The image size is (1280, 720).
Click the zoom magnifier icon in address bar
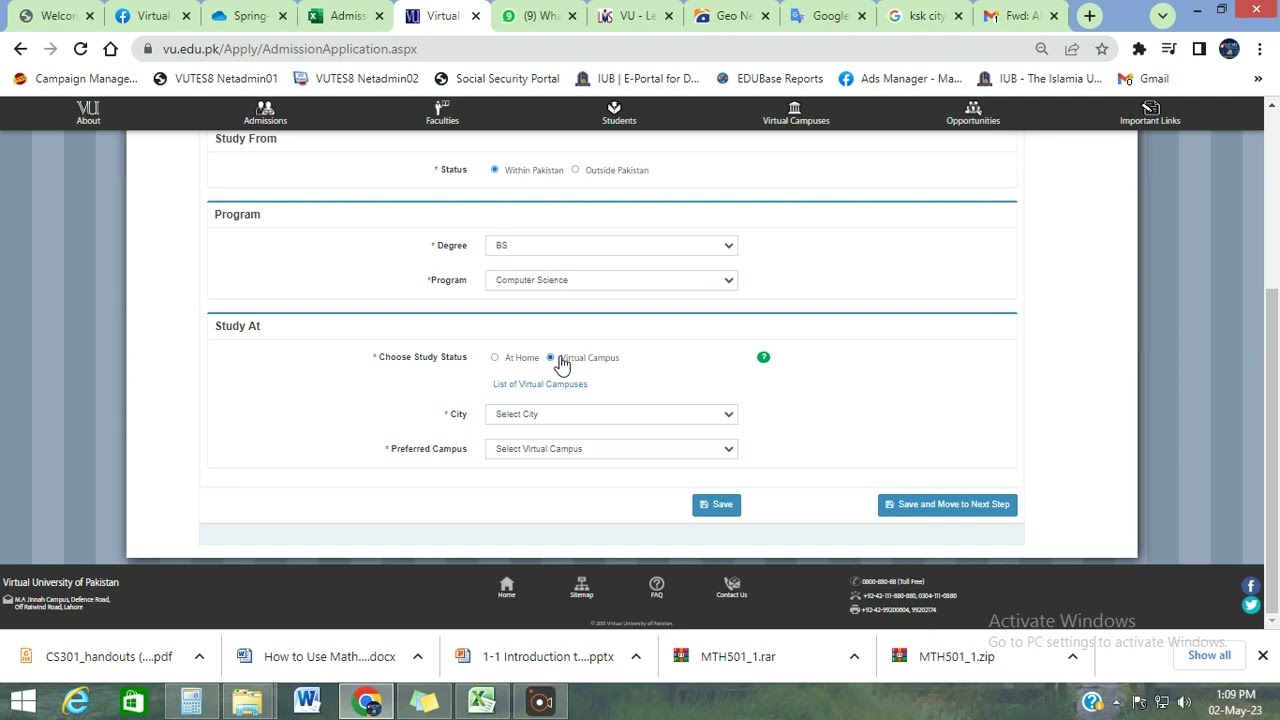coord(1042,49)
